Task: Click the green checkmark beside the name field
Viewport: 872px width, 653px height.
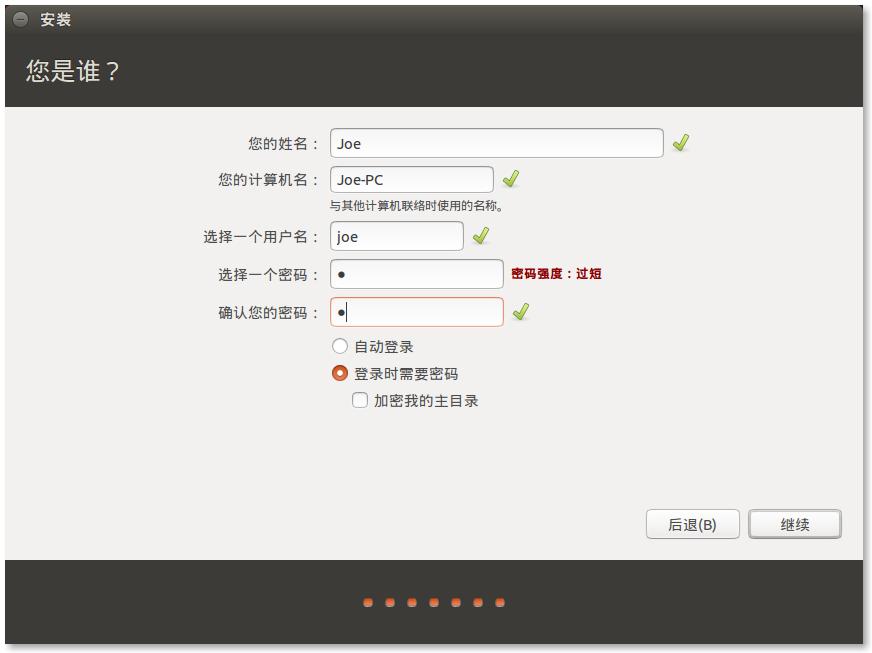Action: [681, 143]
